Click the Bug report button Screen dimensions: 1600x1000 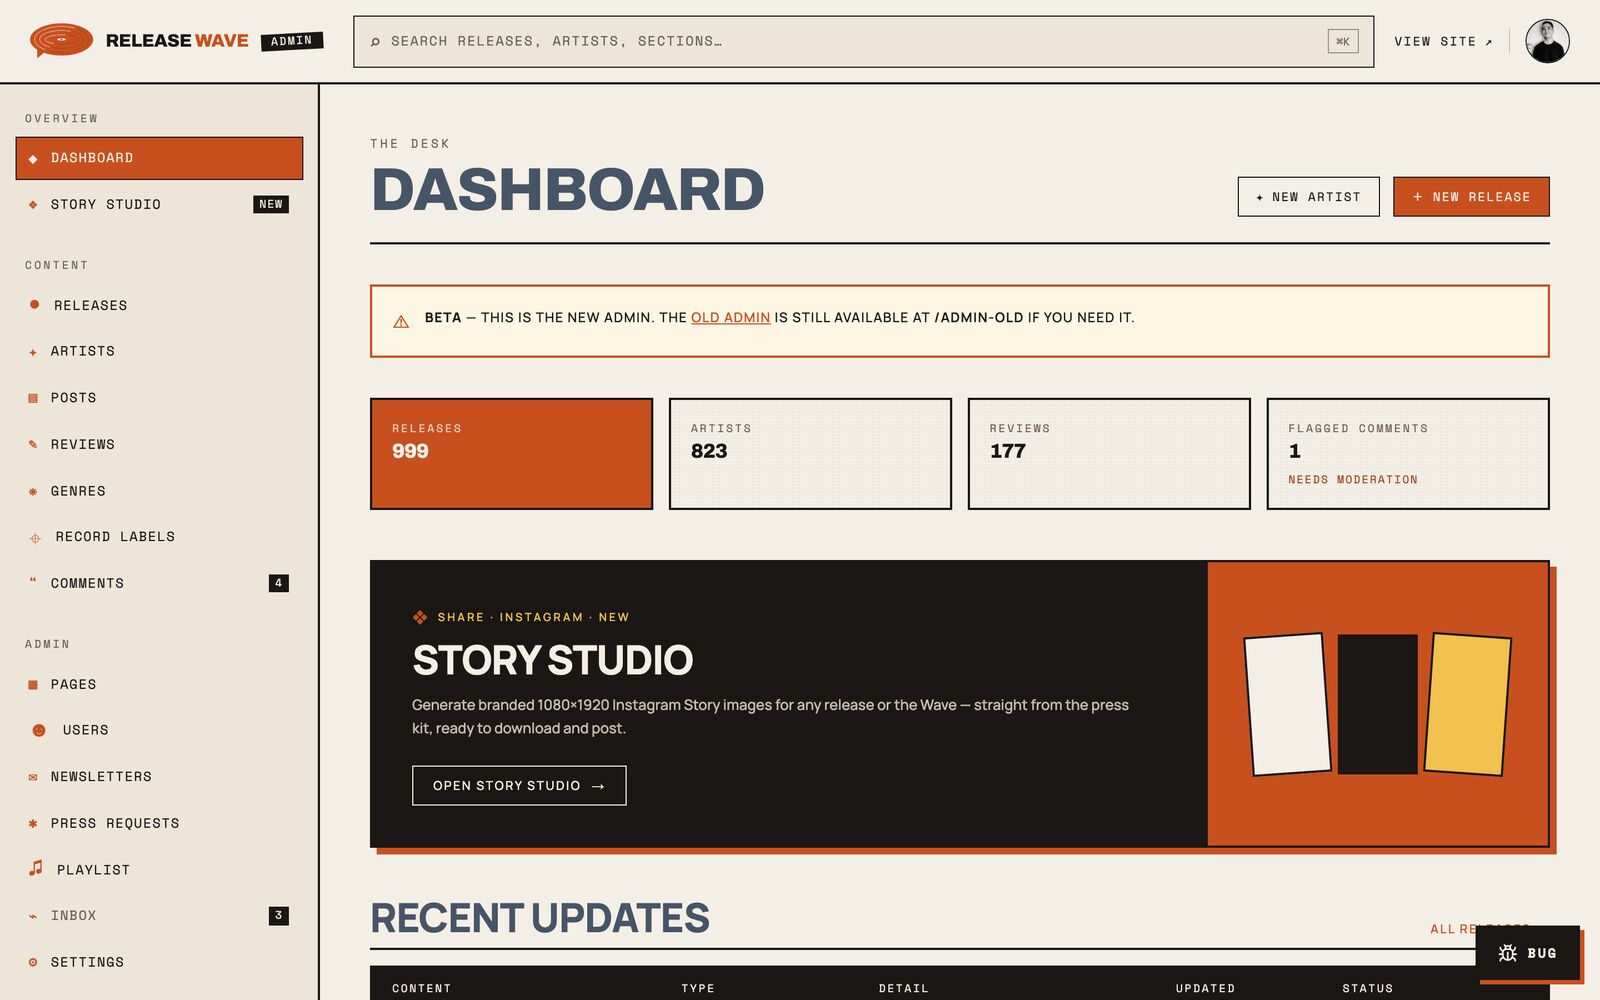[1528, 953]
